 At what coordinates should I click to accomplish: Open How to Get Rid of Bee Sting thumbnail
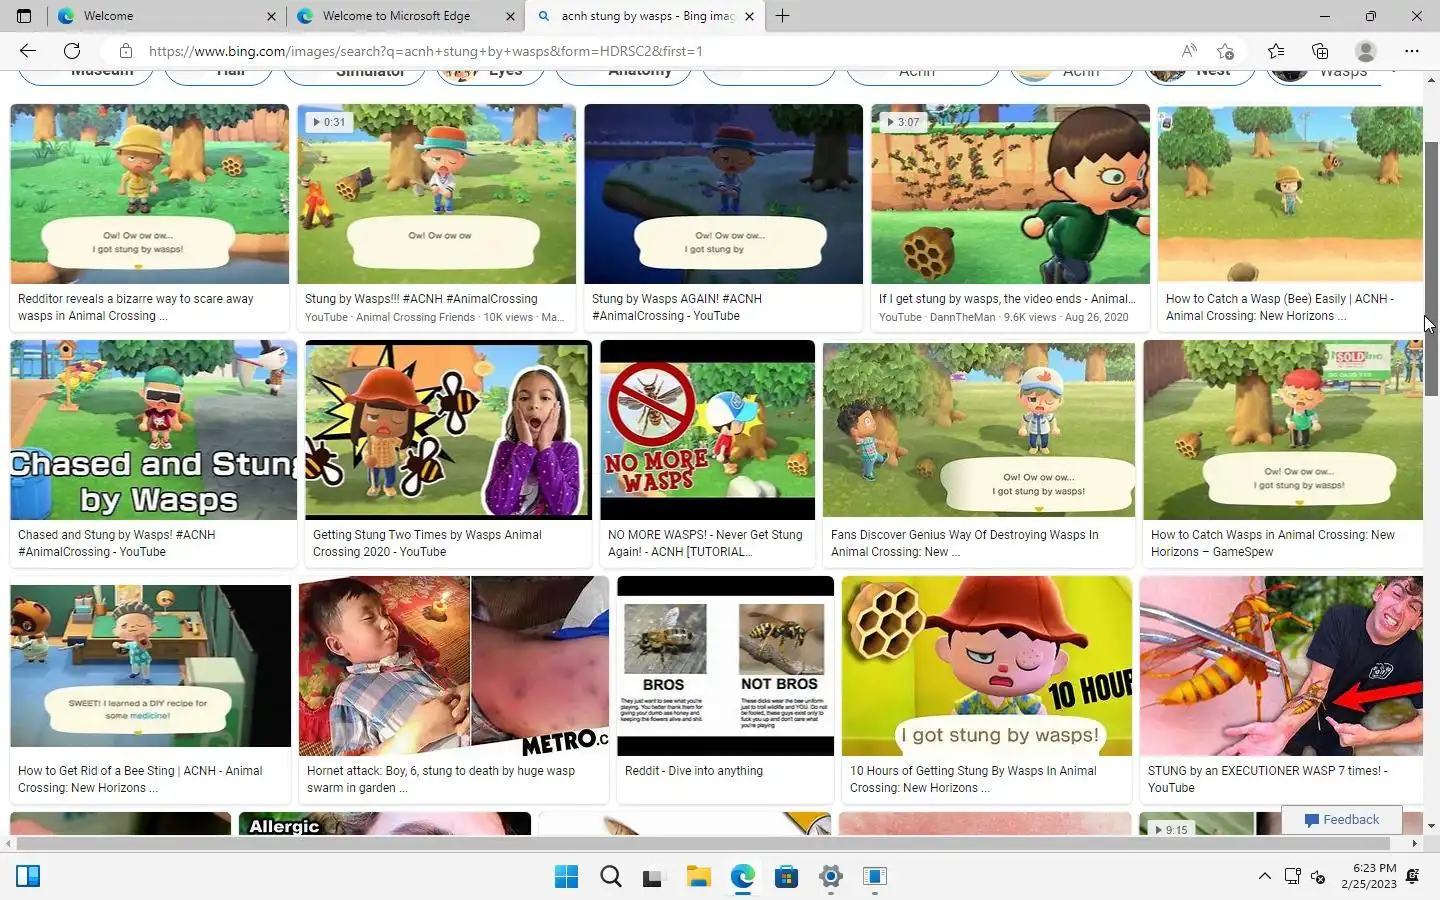point(150,666)
